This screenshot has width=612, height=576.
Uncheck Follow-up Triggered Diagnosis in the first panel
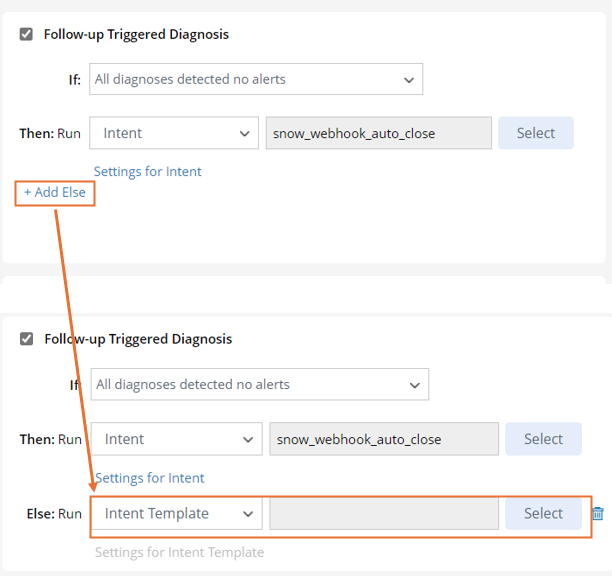[x=26, y=34]
